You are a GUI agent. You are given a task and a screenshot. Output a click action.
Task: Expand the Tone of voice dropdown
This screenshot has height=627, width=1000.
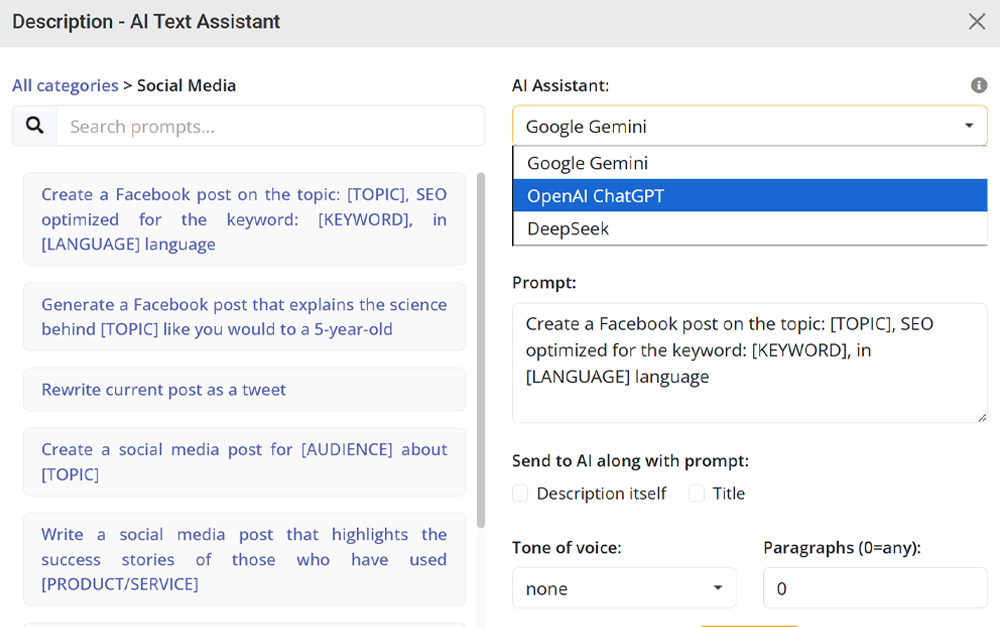coord(624,588)
